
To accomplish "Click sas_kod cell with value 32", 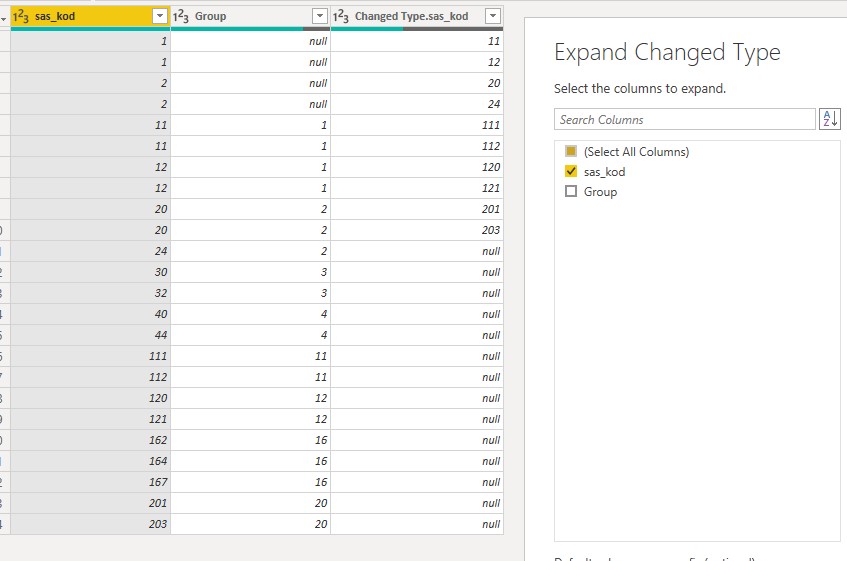I will point(90,293).
